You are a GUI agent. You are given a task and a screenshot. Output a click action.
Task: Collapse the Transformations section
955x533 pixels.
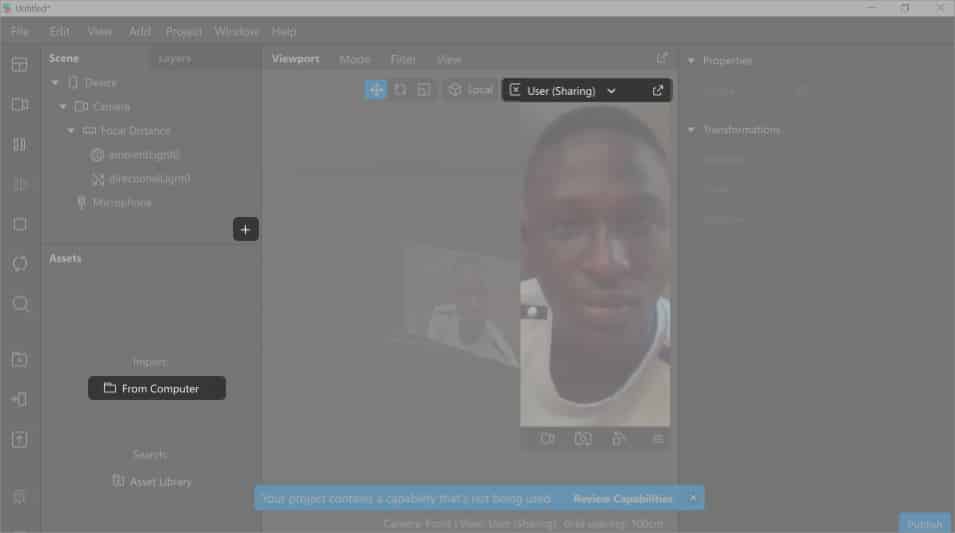click(x=690, y=130)
